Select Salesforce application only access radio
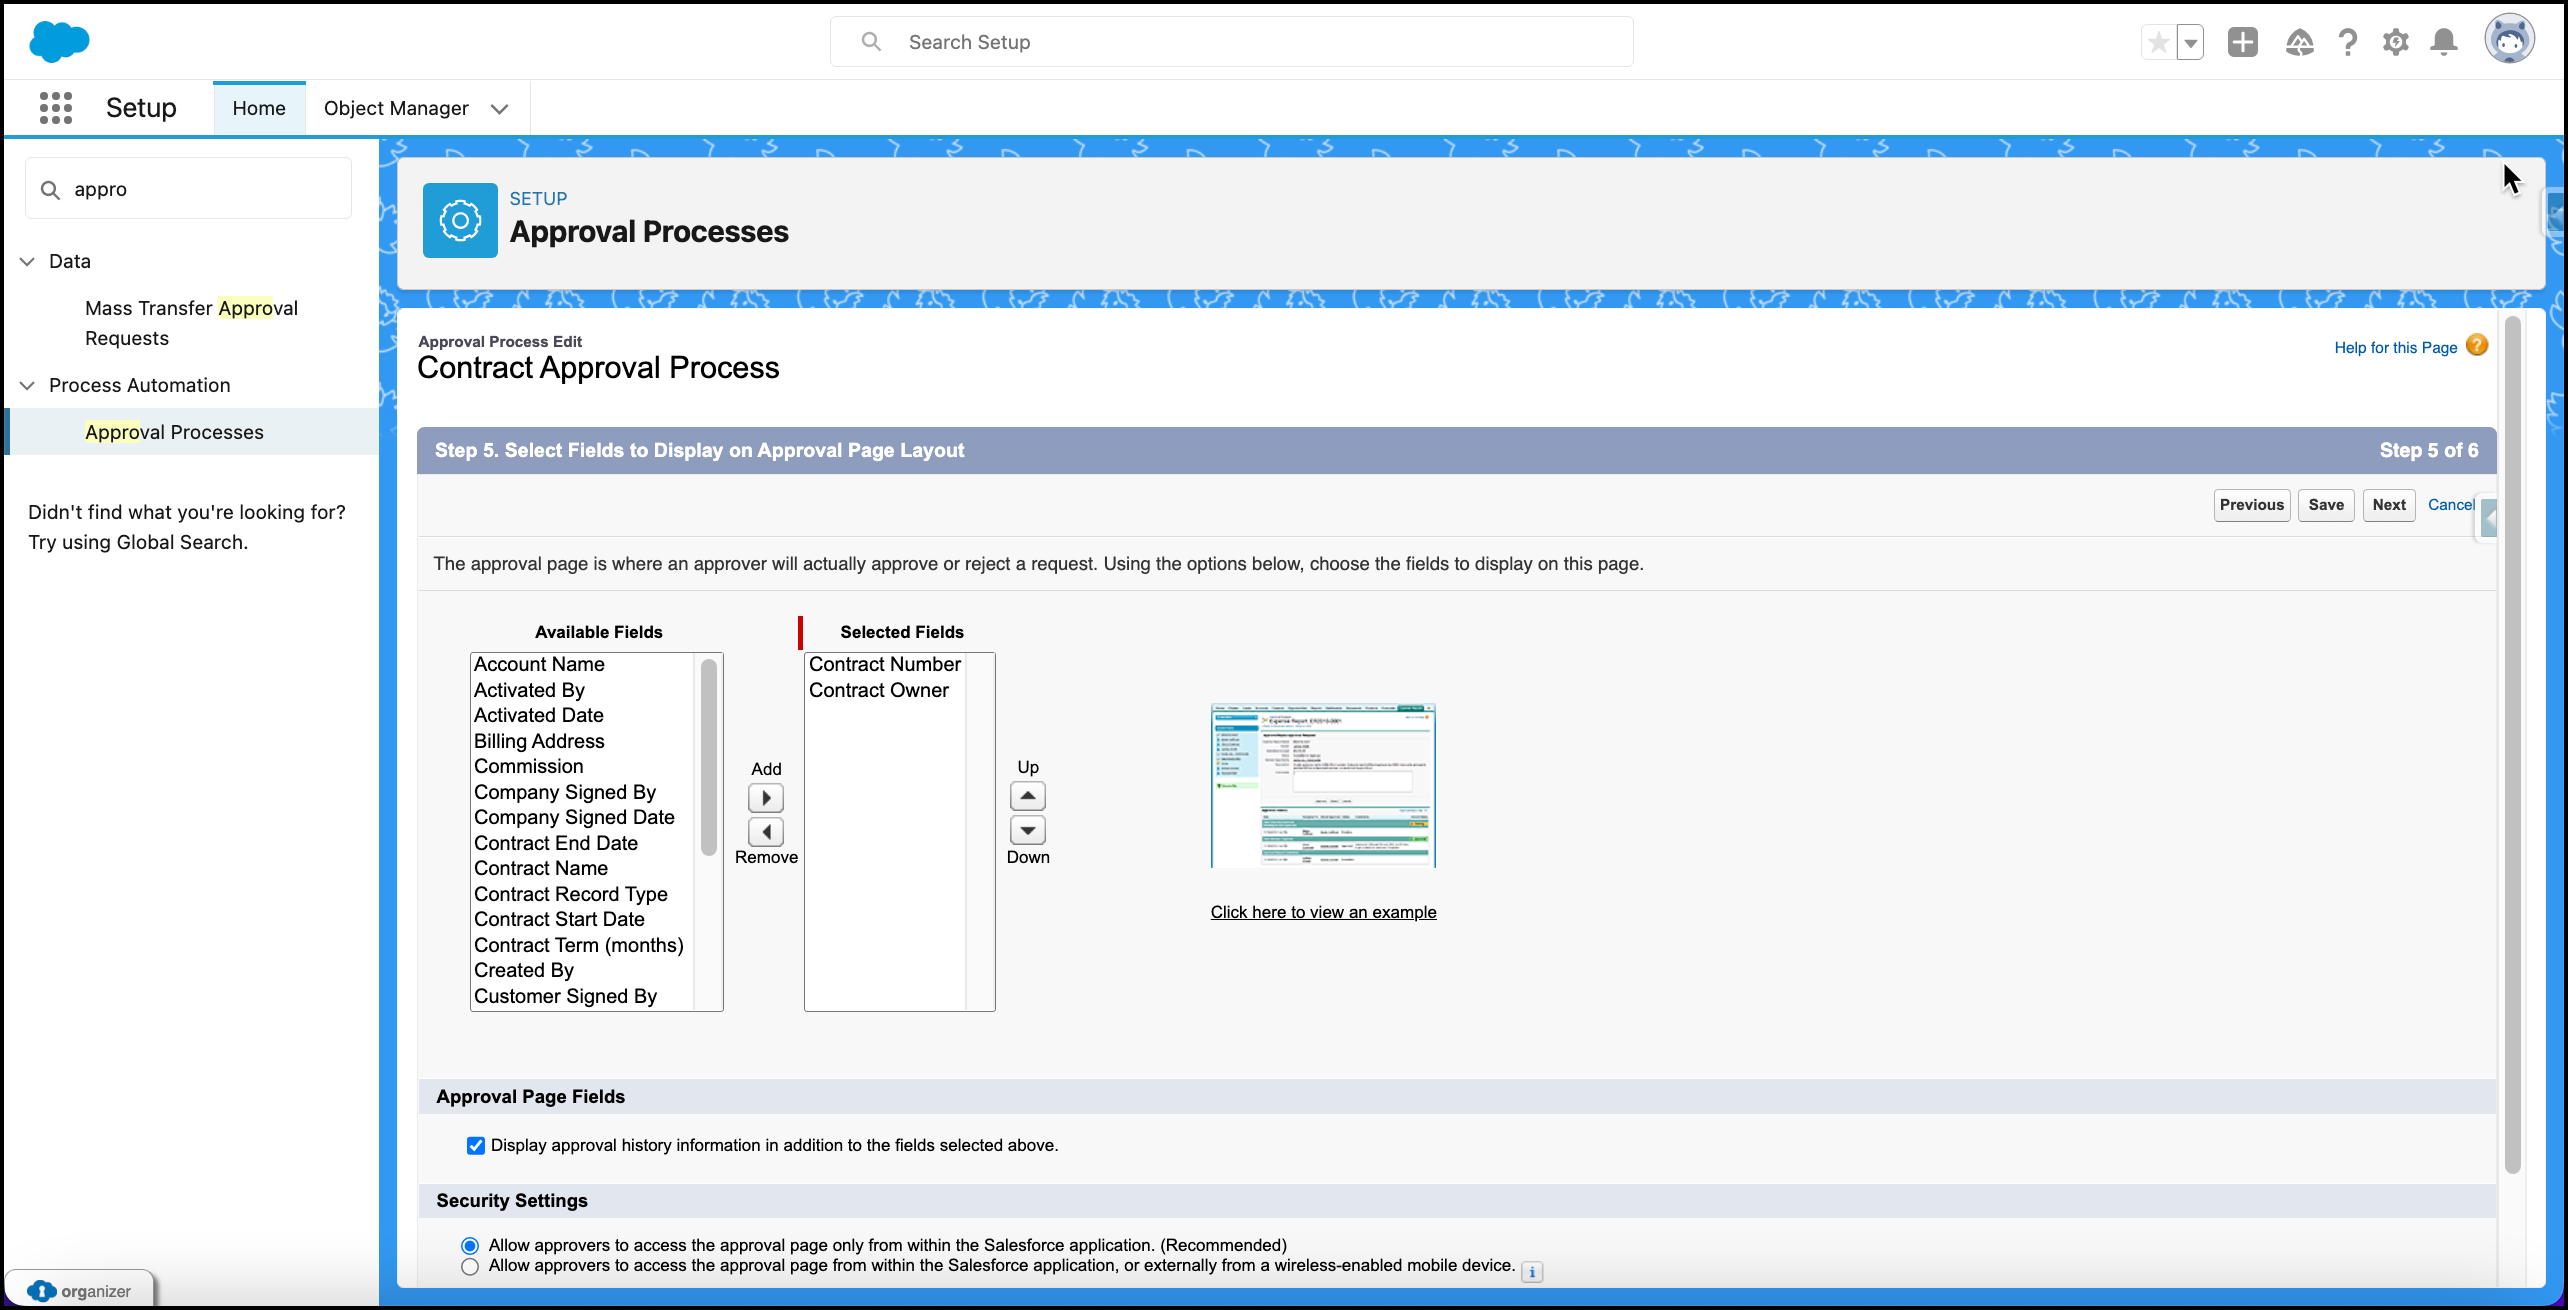This screenshot has height=1310, width=2568. tap(470, 1246)
